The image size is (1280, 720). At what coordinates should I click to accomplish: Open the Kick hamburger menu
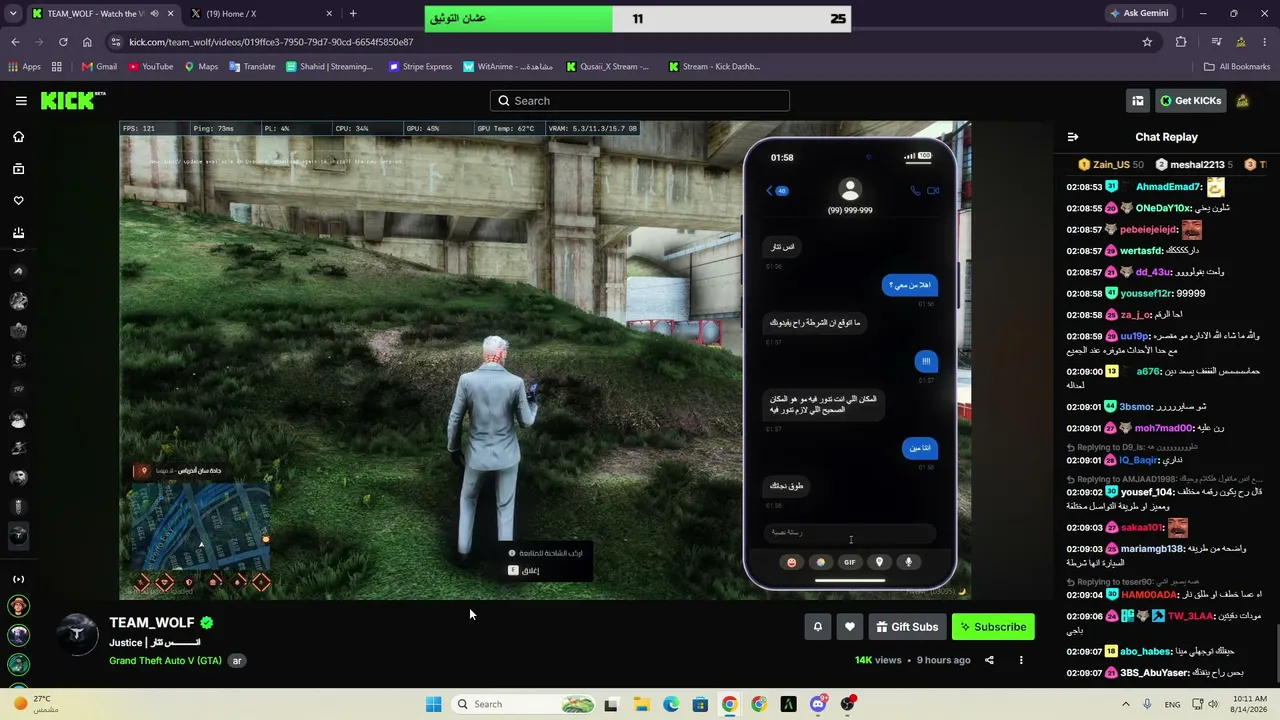pos(21,101)
